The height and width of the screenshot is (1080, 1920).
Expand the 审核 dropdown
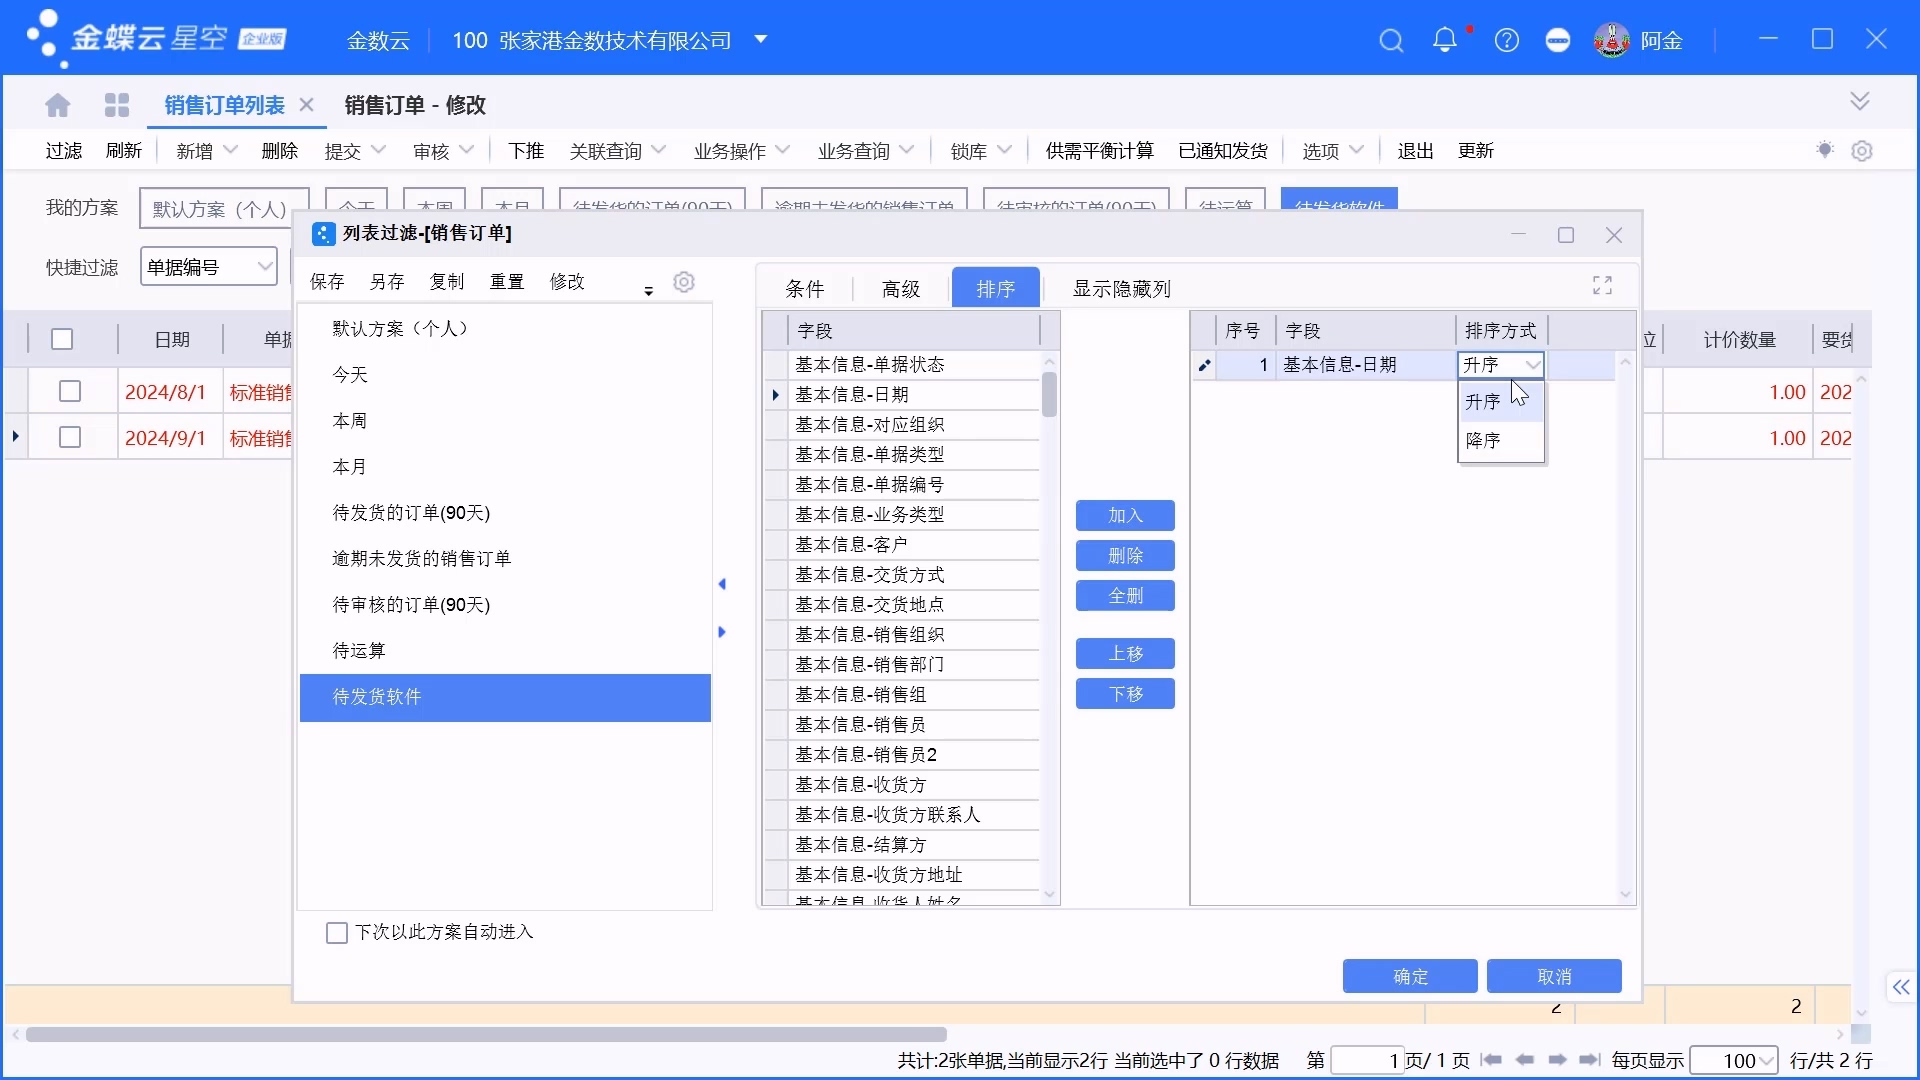(467, 150)
